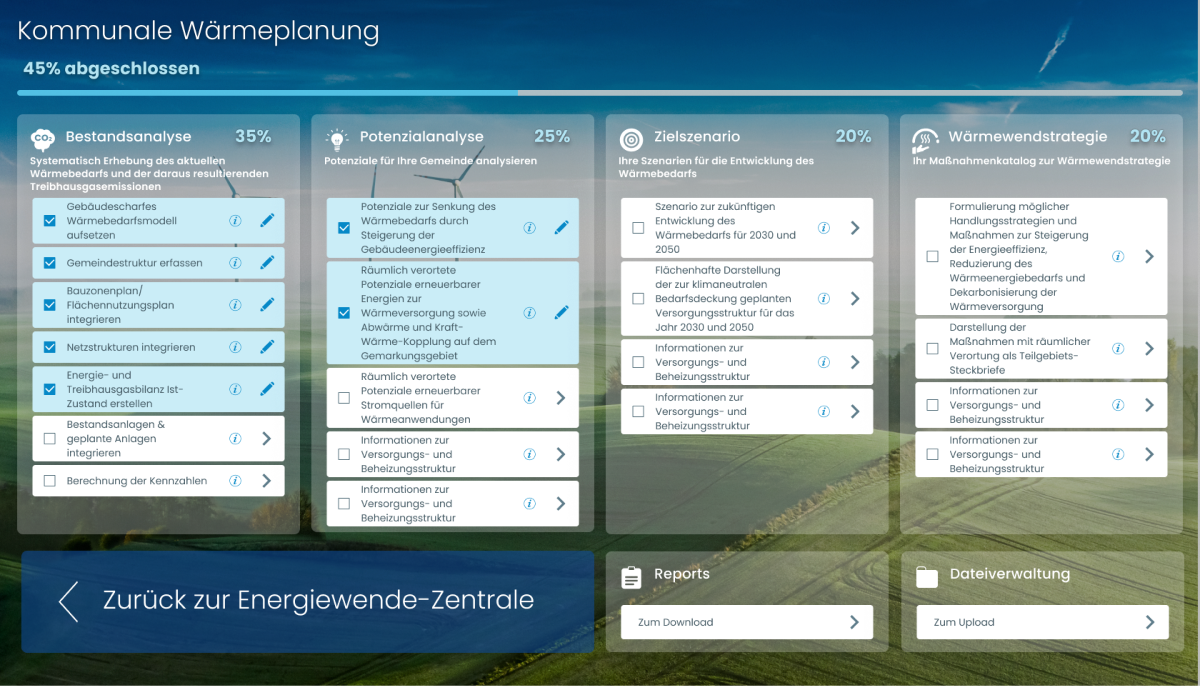Screen dimensions: 1200x686
Task: Uncheck Gemeindestruktur erfassen
Action: (x=50, y=263)
